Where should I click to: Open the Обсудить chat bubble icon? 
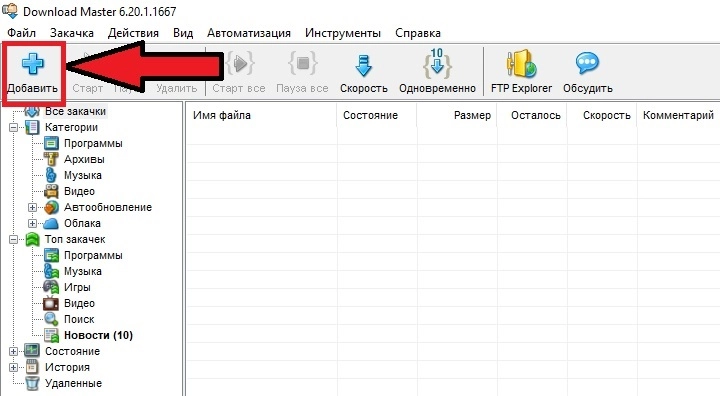587,63
